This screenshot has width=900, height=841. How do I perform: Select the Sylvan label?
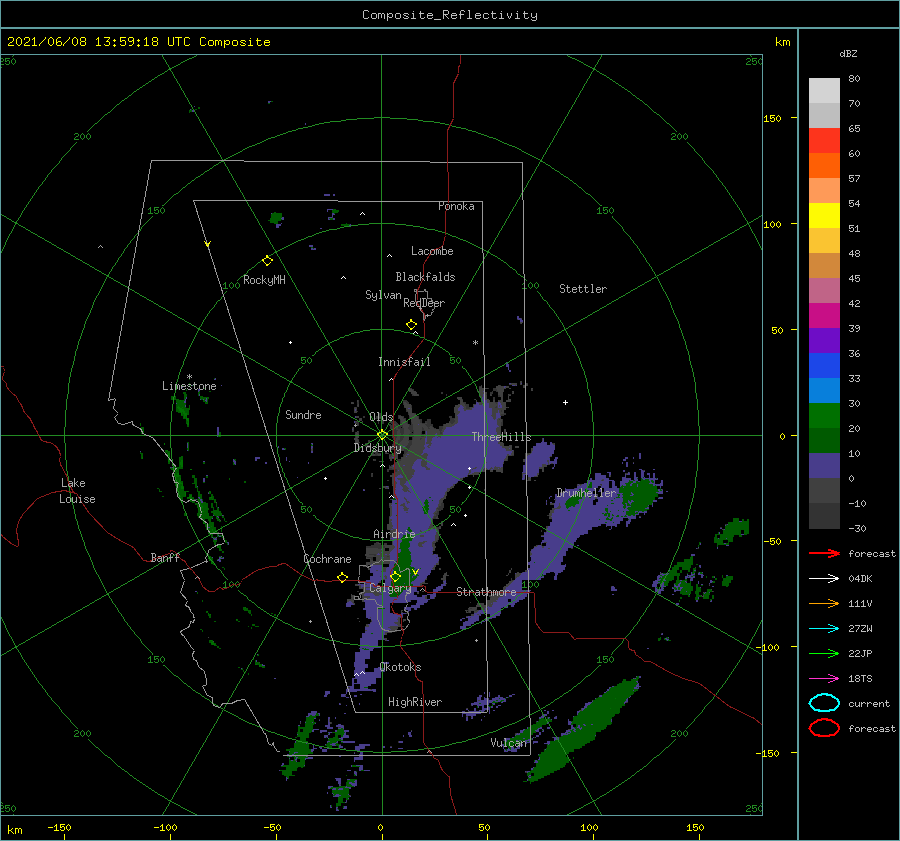tap(383, 295)
